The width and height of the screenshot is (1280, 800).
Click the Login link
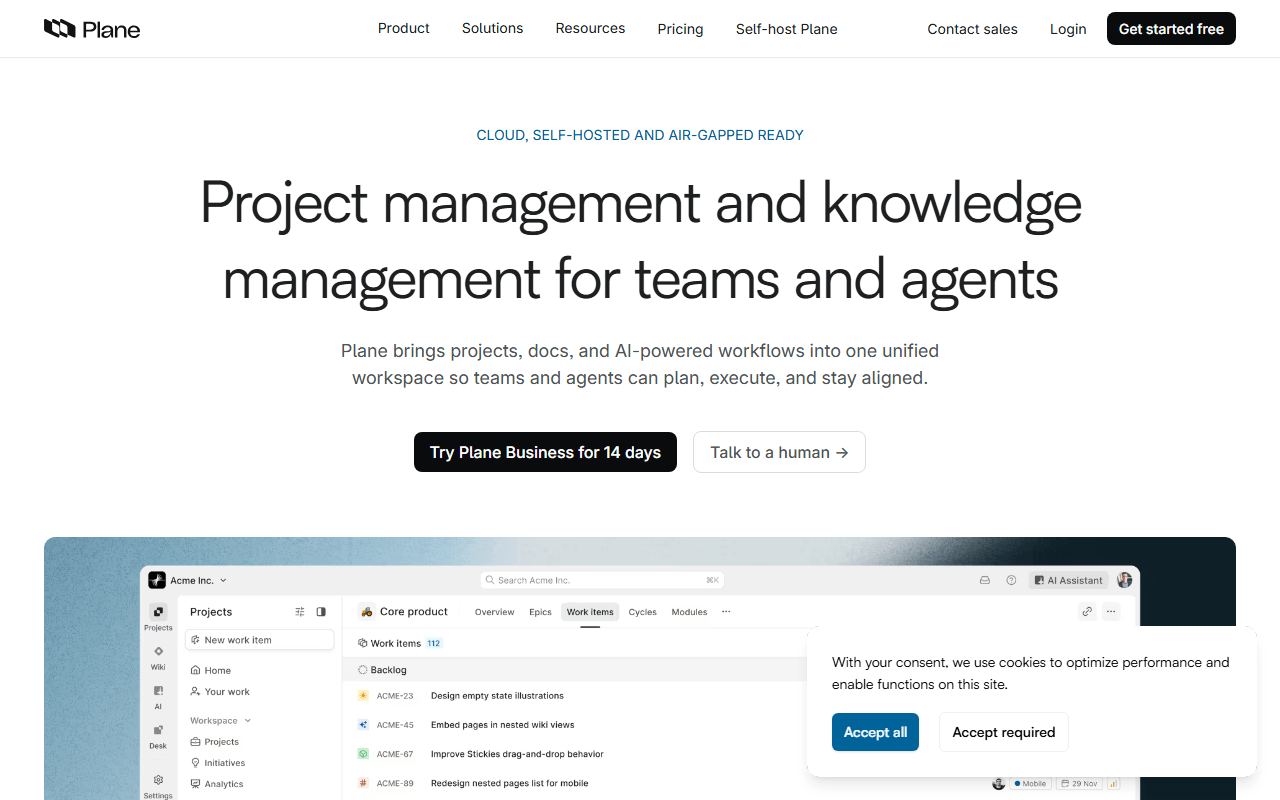point(1068,29)
